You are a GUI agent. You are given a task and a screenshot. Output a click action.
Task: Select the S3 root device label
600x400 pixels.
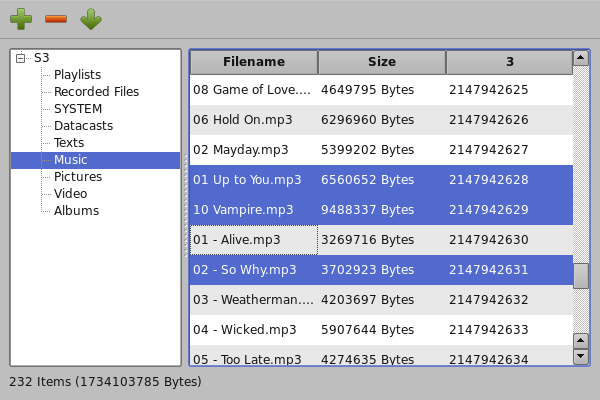[42, 58]
